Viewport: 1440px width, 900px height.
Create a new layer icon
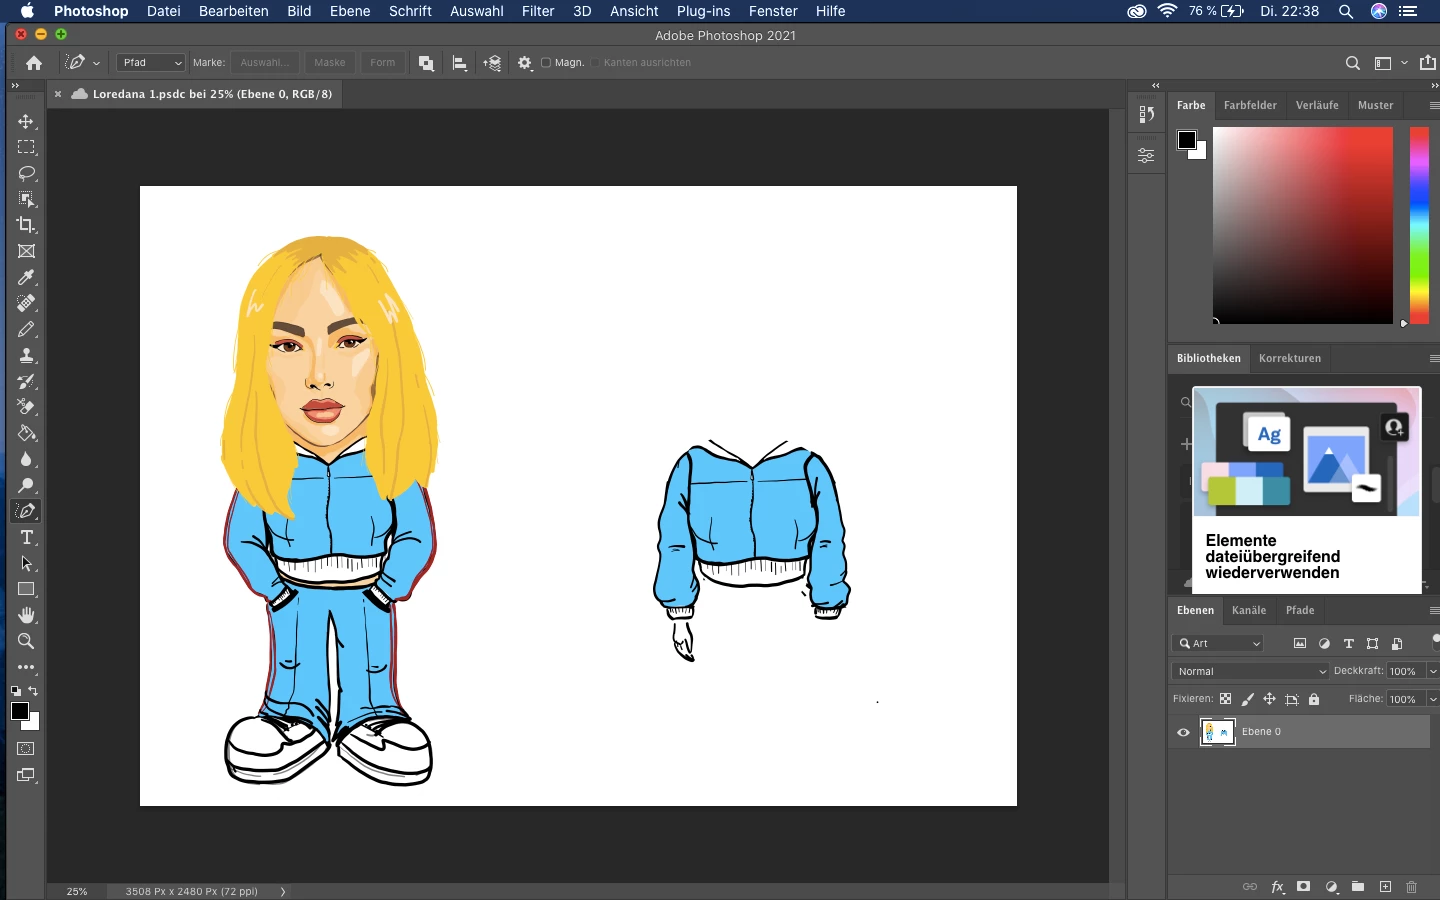pyautogui.click(x=1385, y=887)
